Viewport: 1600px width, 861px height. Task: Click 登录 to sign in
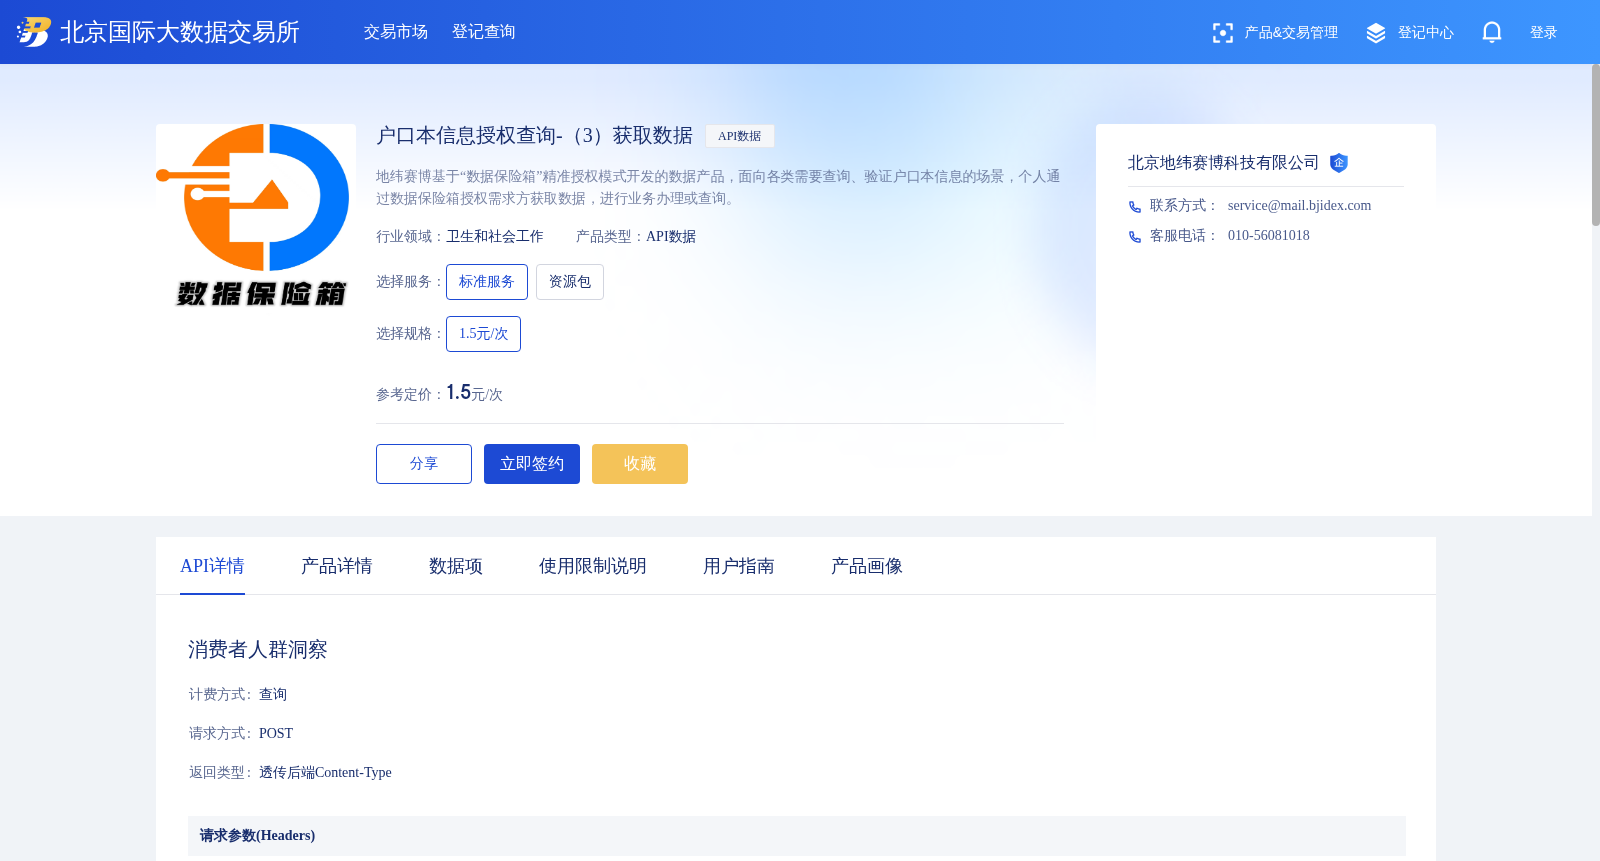pos(1544,33)
